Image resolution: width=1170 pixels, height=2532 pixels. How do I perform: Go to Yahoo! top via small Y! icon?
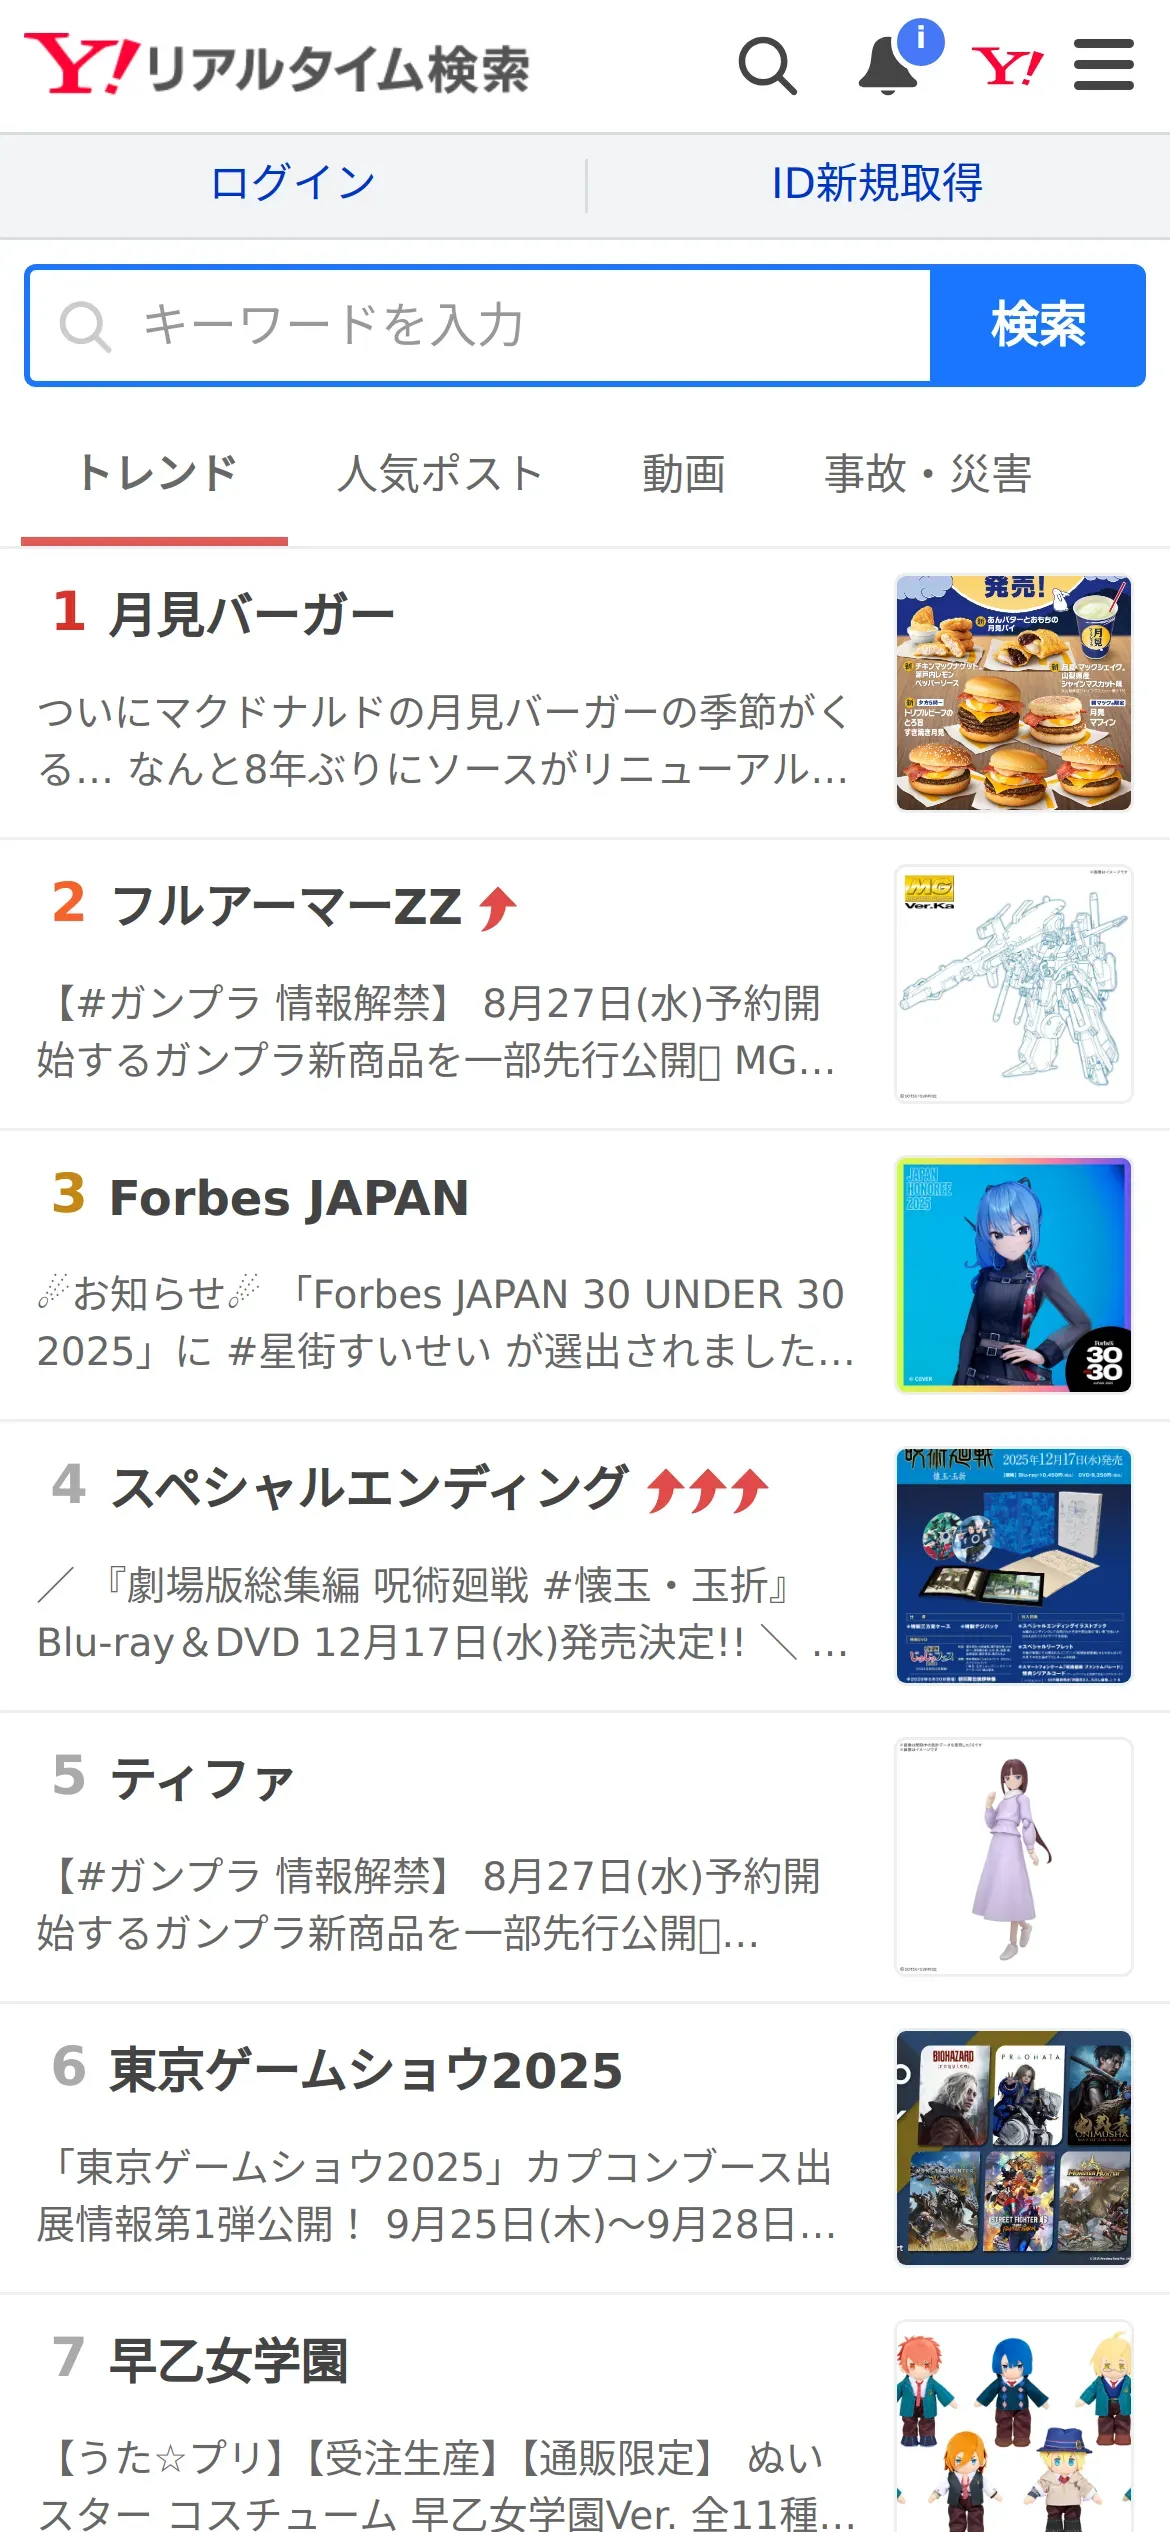pos(1007,67)
